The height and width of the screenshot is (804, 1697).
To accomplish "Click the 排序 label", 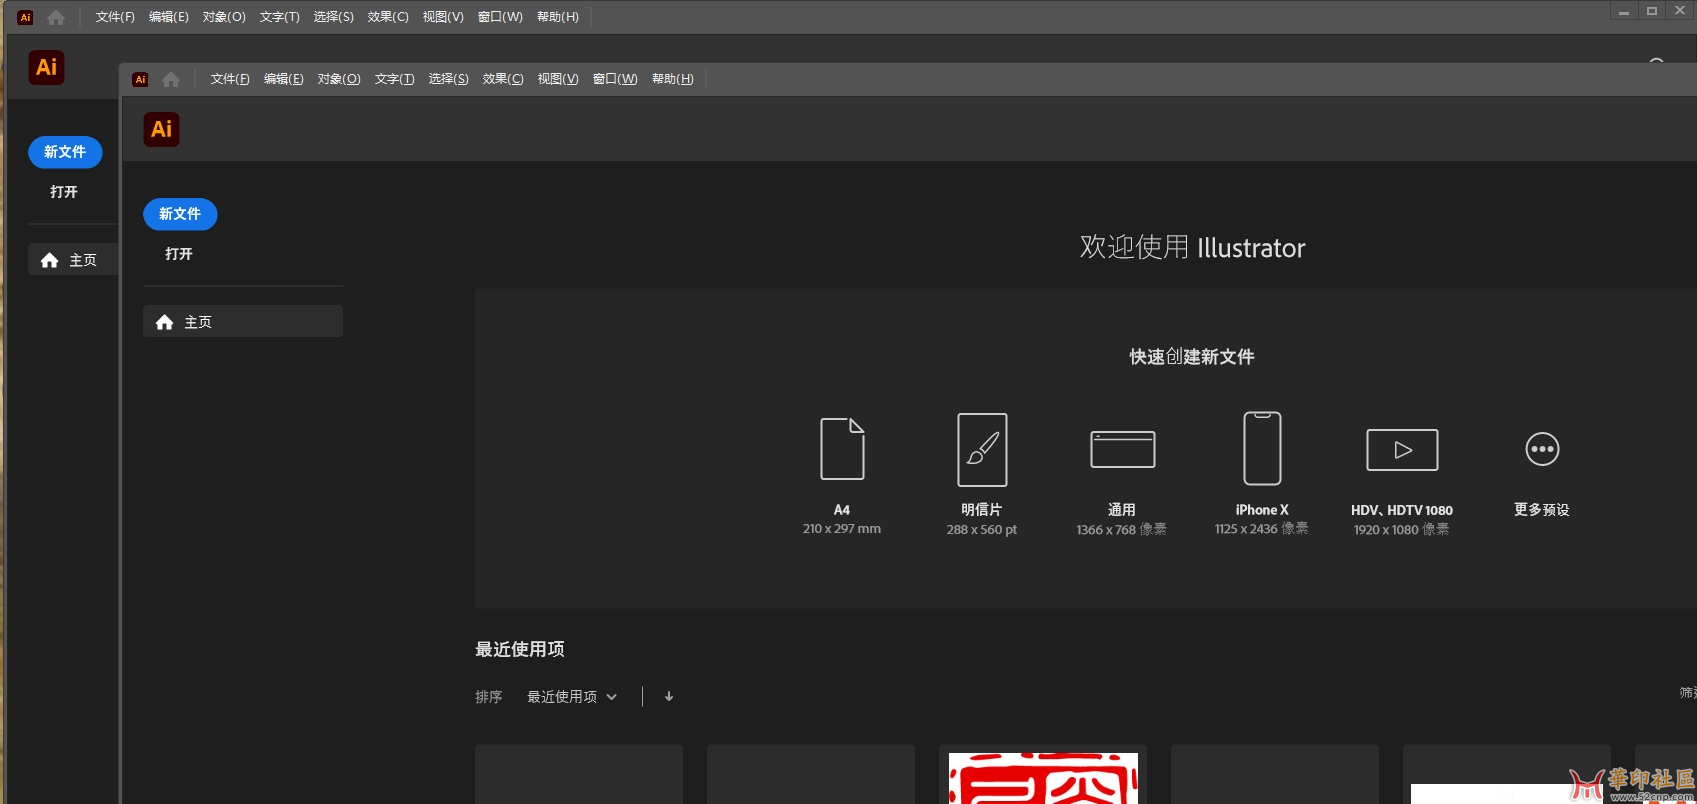I will [489, 697].
